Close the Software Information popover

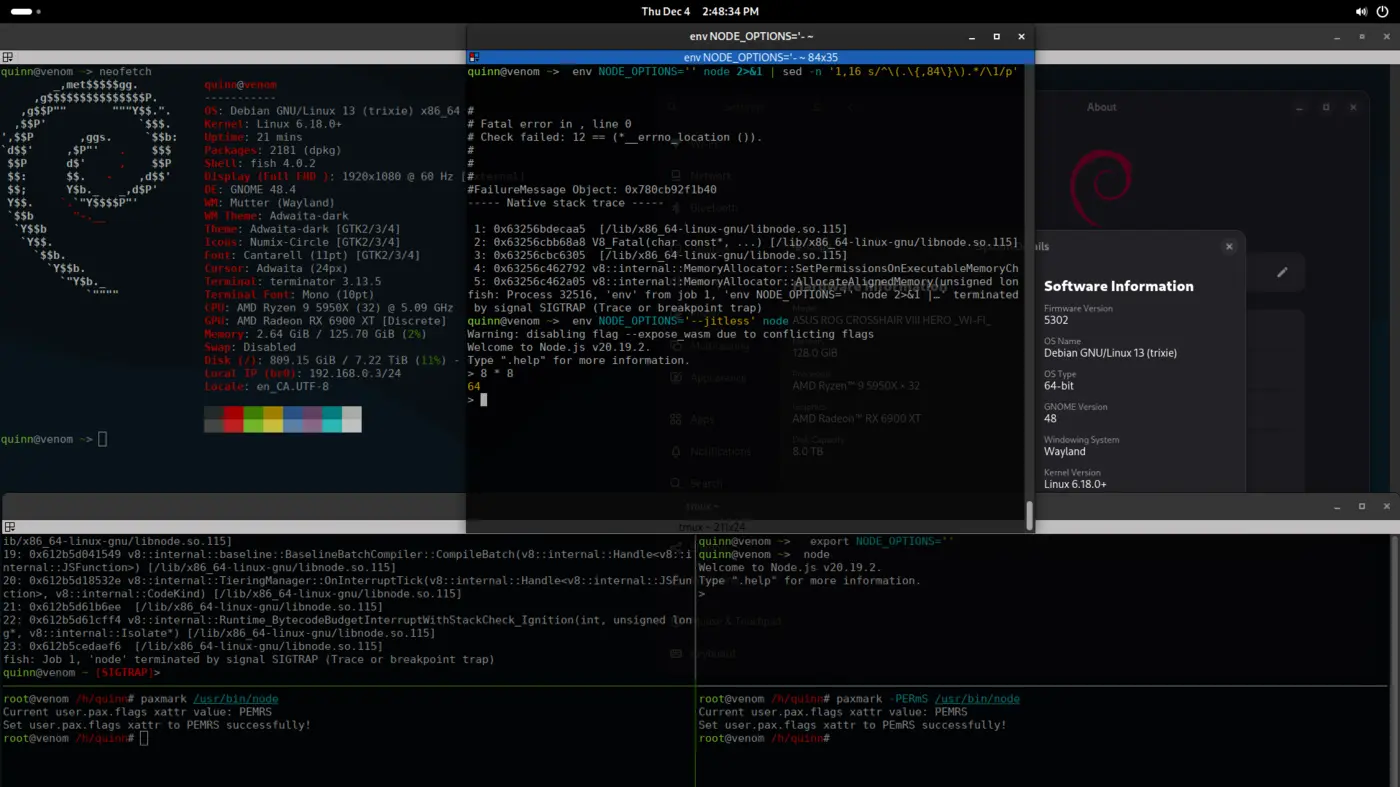(x=1229, y=246)
